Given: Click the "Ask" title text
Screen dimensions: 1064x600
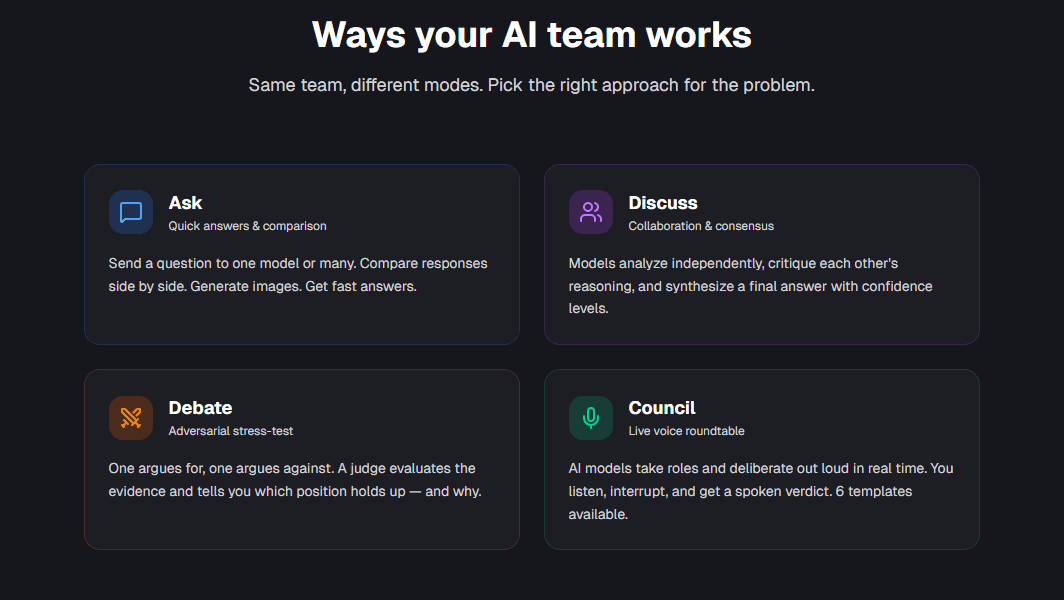Looking at the screenshot, I should pyautogui.click(x=183, y=202).
